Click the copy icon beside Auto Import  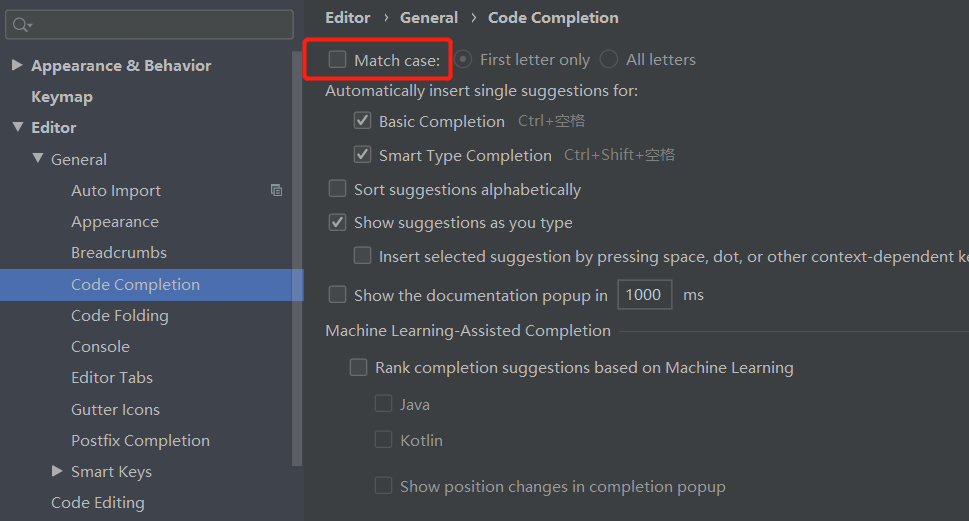(x=277, y=190)
